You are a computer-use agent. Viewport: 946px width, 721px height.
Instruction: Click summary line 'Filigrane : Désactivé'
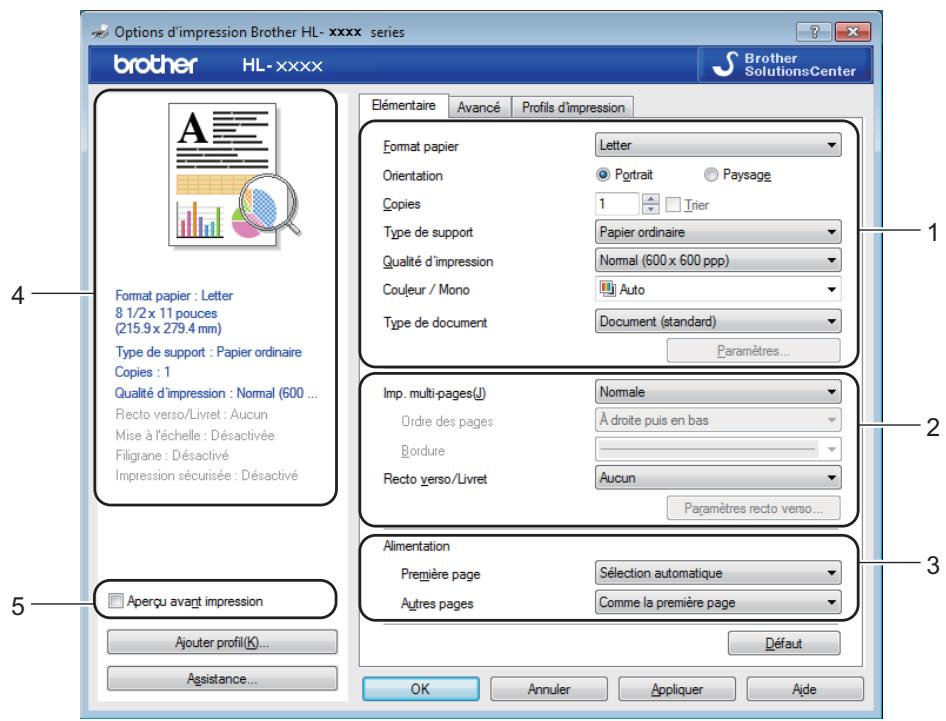coord(172,455)
